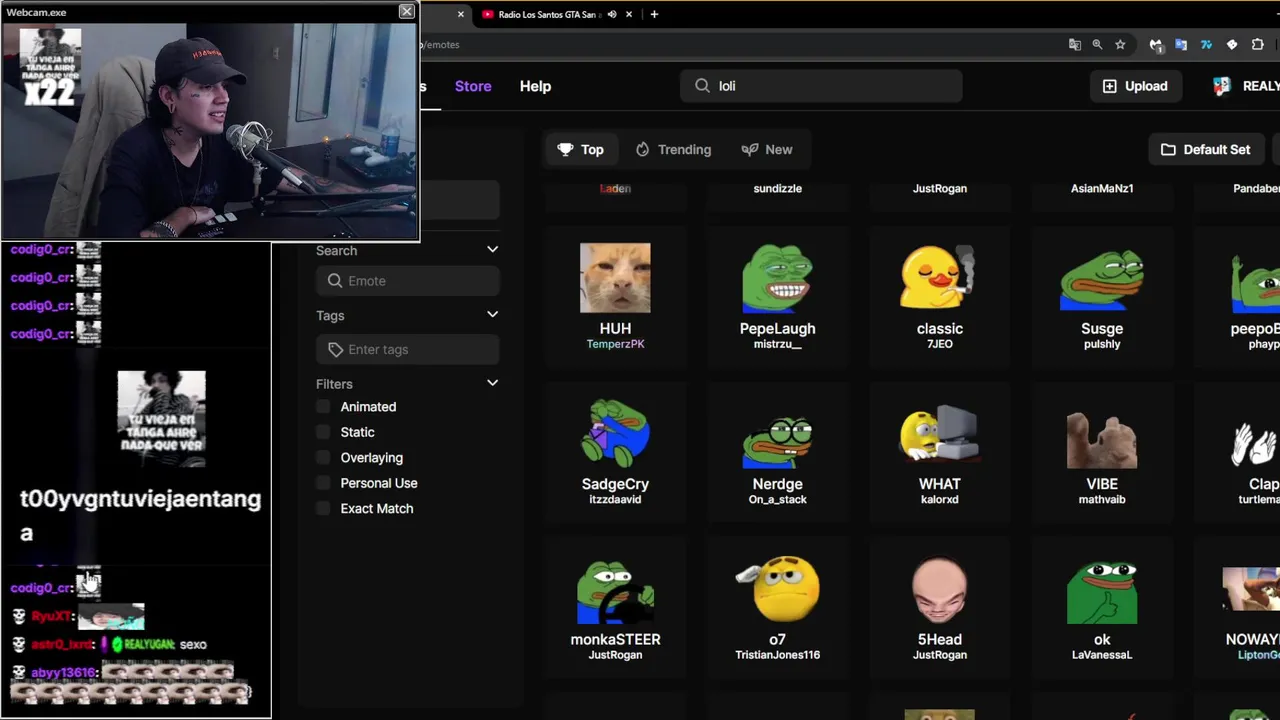The image size is (1280, 720).
Task: Tick the Overlaying filter checkbox
Action: coord(323,458)
